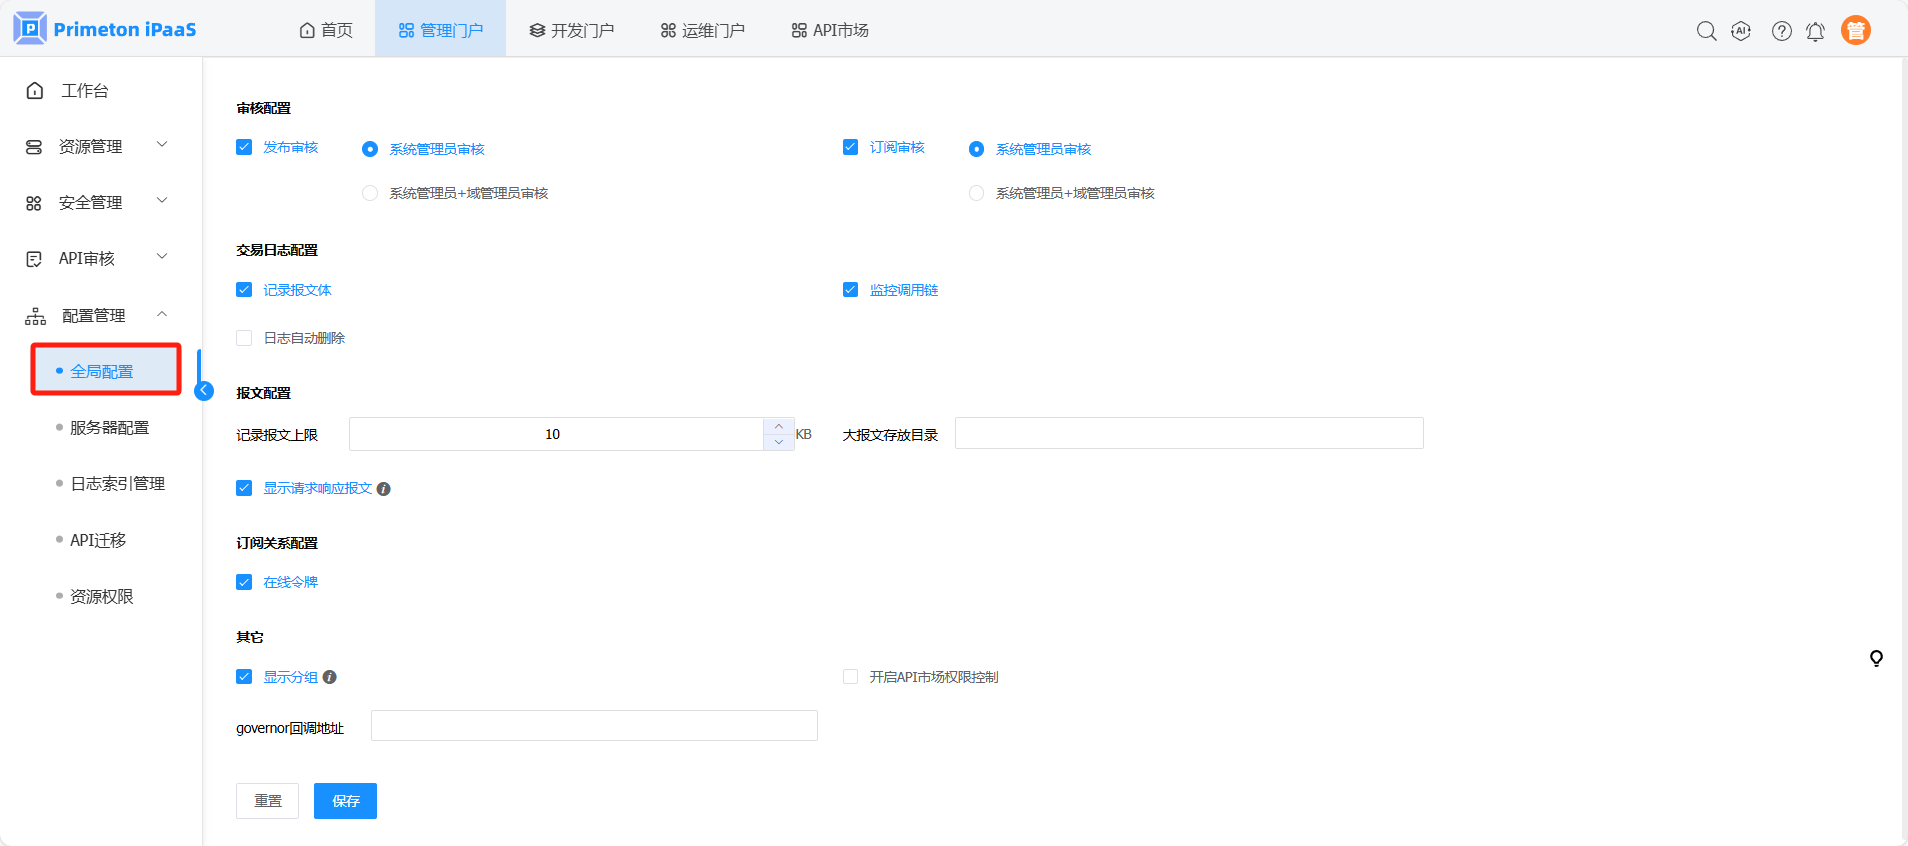This screenshot has width=1908, height=846.
Task: Collapse the sidebar with the blue arrow
Action: pyautogui.click(x=204, y=391)
